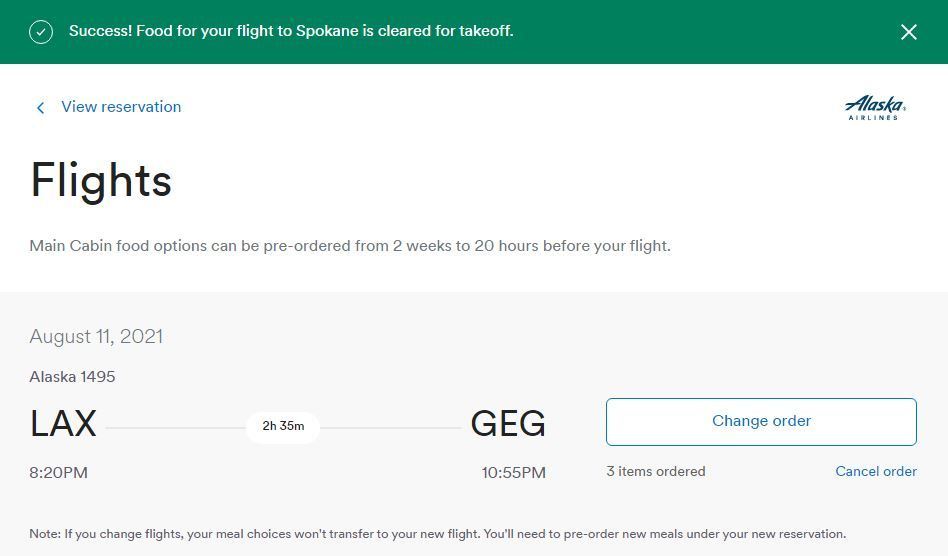Open the View reservation link

(x=121, y=107)
